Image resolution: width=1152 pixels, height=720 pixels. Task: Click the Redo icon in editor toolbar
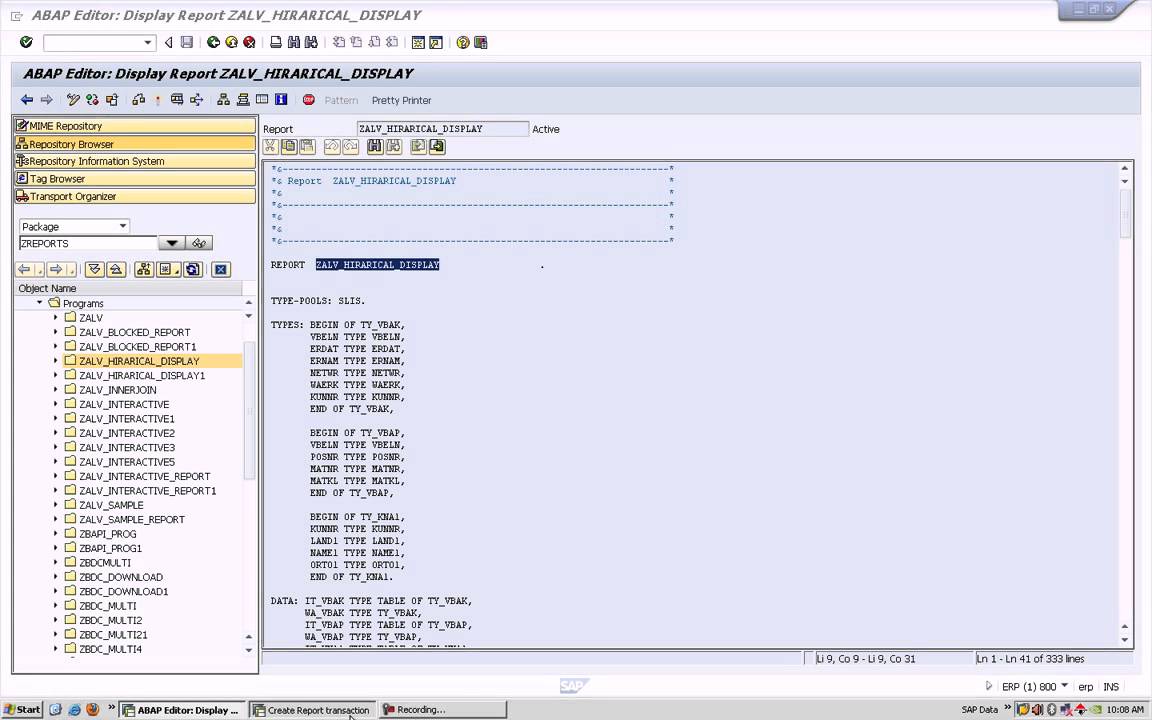pos(350,147)
